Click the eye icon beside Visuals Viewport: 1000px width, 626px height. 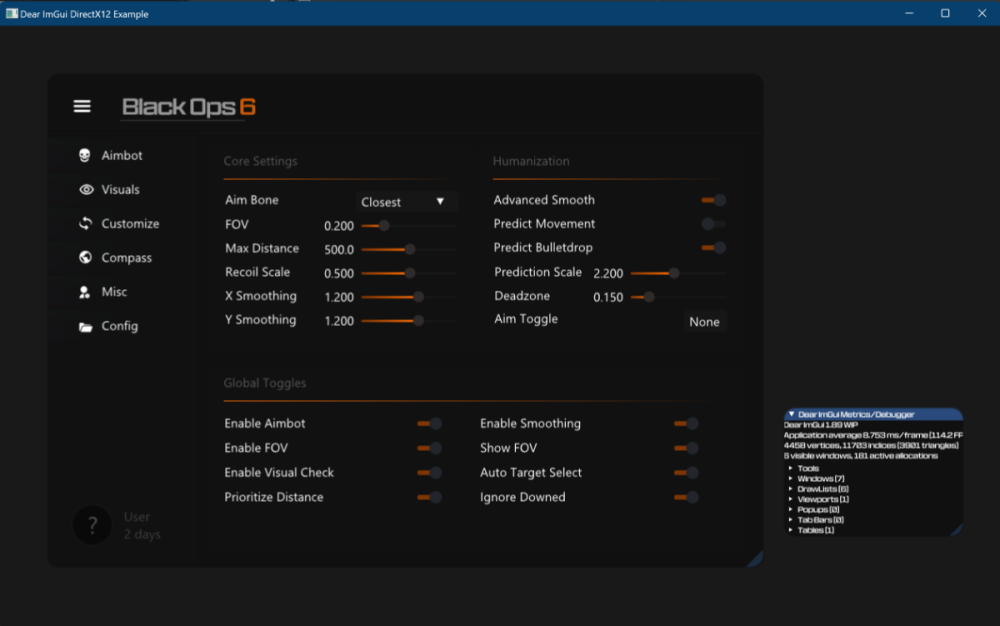[85, 190]
